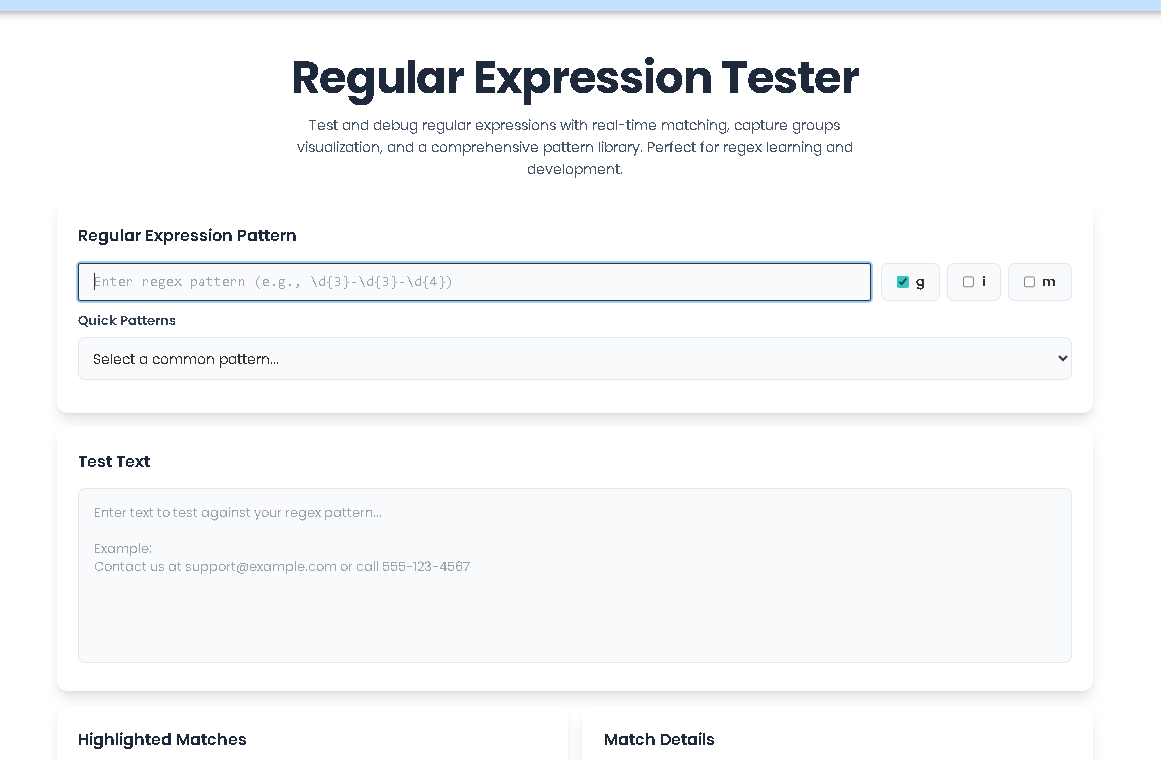Click the 'Regular Expression Pattern' label
This screenshot has height=760, width=1161.
pyautogui.click(x=187, y=235)
